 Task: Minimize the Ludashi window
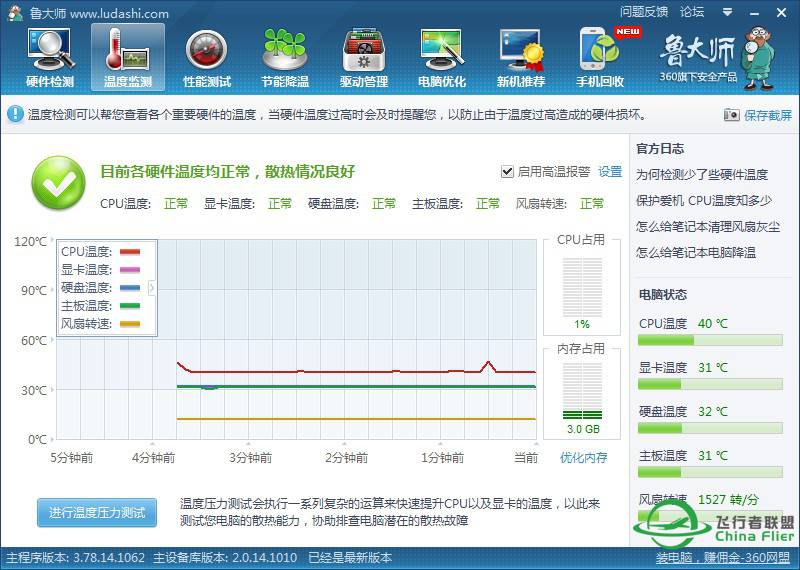[x=755, y=13]
